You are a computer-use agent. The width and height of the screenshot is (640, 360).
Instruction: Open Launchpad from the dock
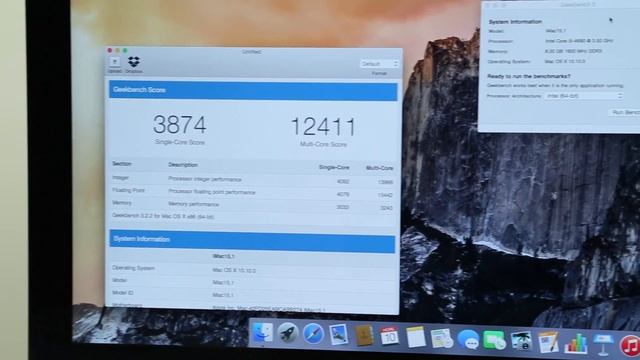(288, 334)
